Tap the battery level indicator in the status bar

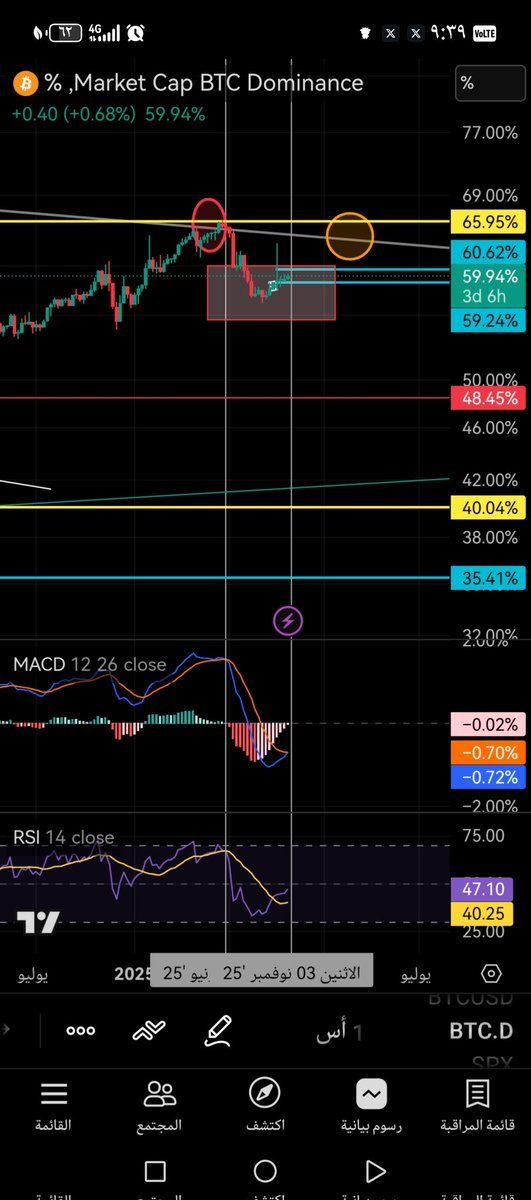point(66,32)
